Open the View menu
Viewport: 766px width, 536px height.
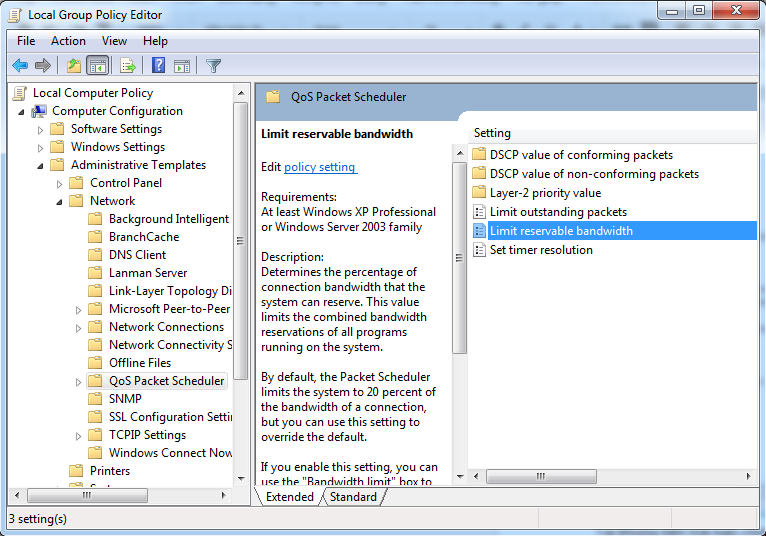[x=114, y=41]
